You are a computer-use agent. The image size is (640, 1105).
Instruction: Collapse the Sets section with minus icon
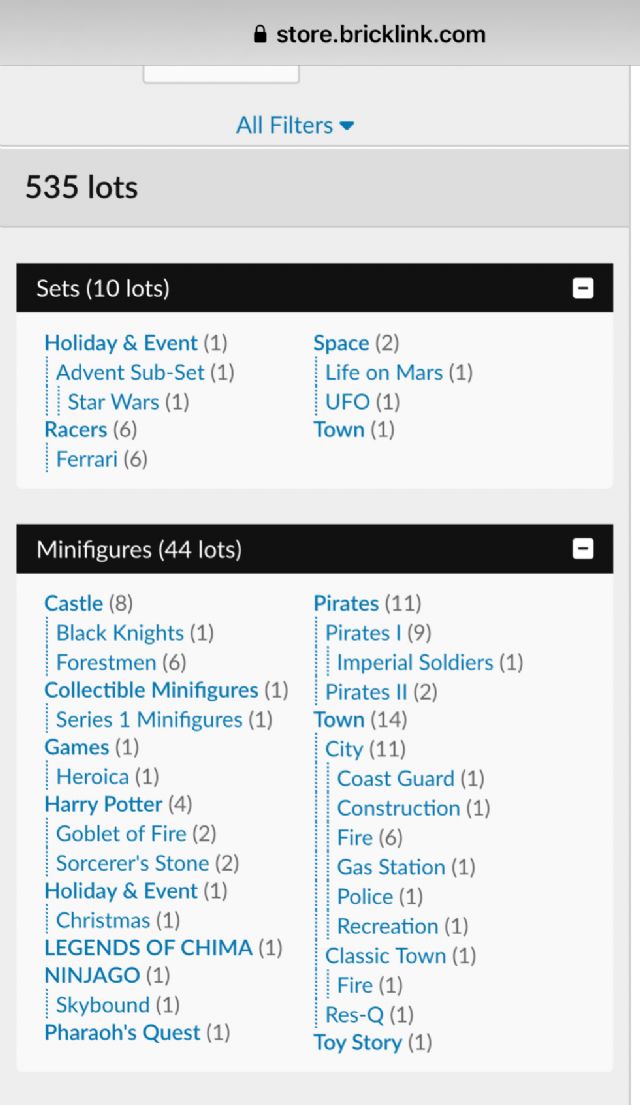[x=583, y=289]
